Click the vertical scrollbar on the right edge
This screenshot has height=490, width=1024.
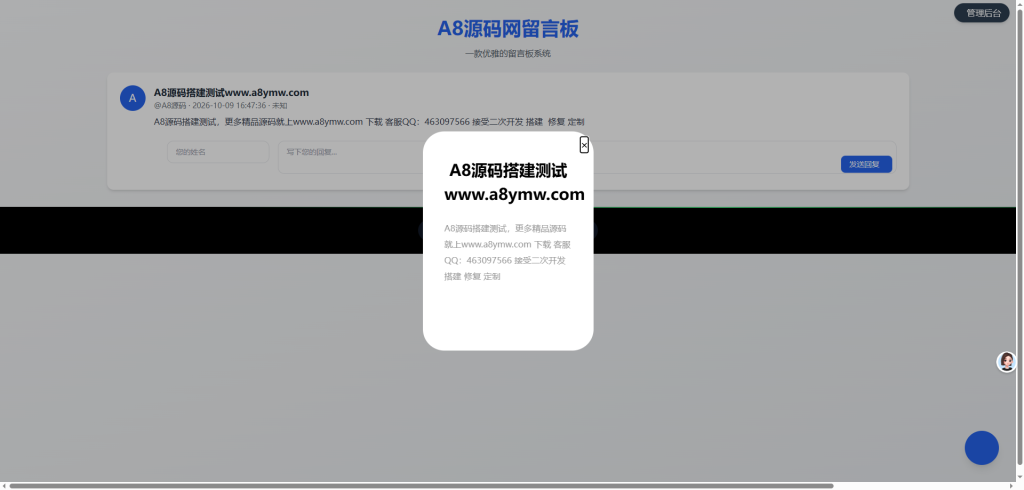coord(1020,235)
